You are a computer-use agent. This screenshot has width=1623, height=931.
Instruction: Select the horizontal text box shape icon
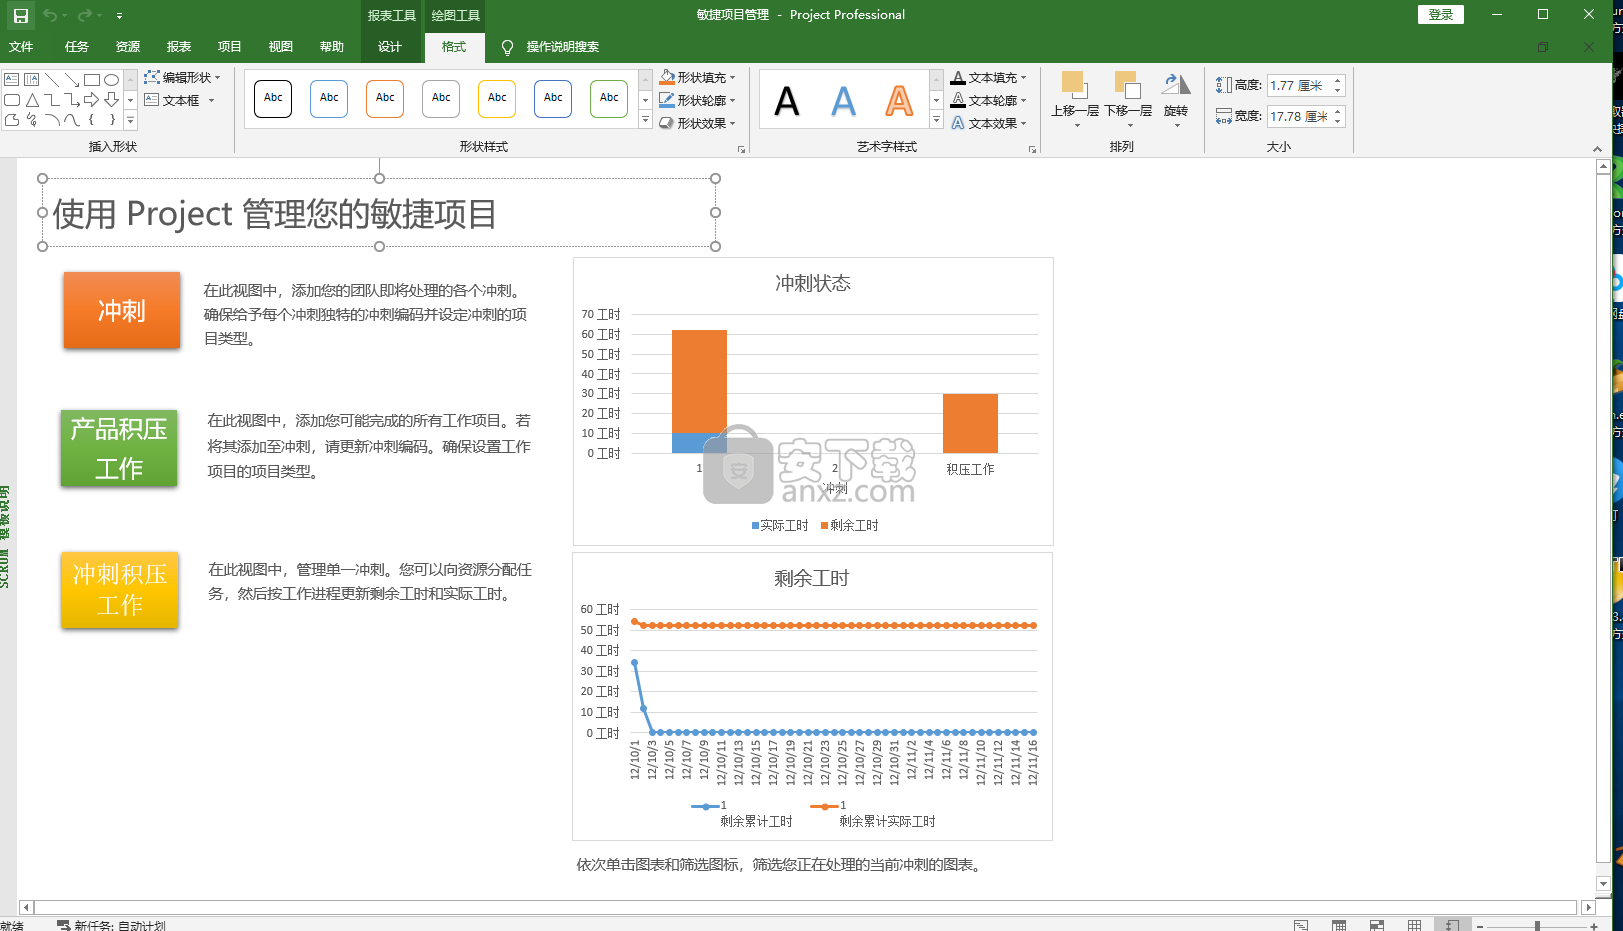12,79
